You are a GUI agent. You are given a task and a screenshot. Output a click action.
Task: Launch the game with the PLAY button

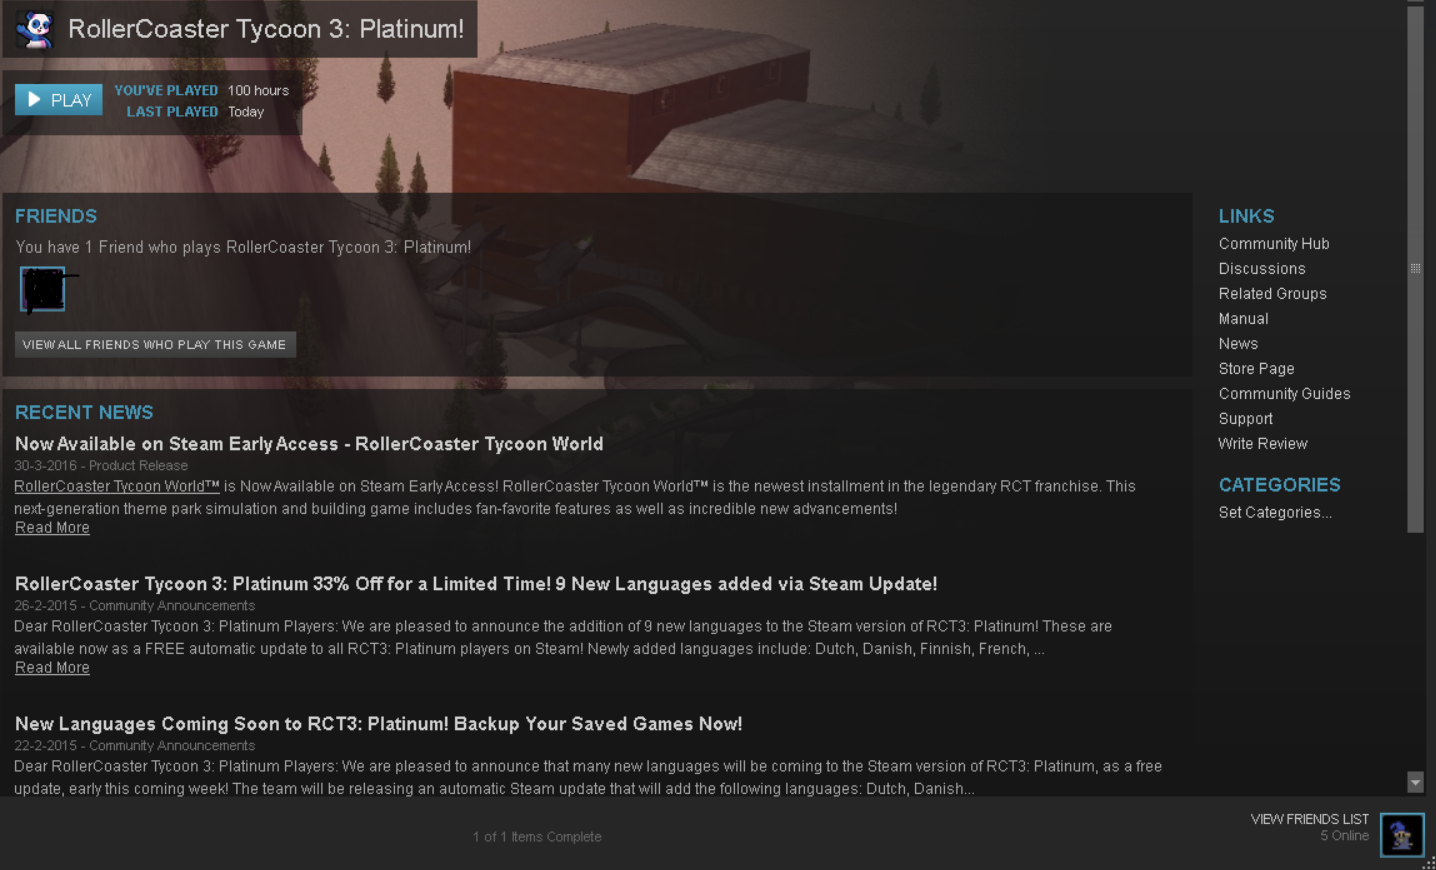[x=59, y=100]
